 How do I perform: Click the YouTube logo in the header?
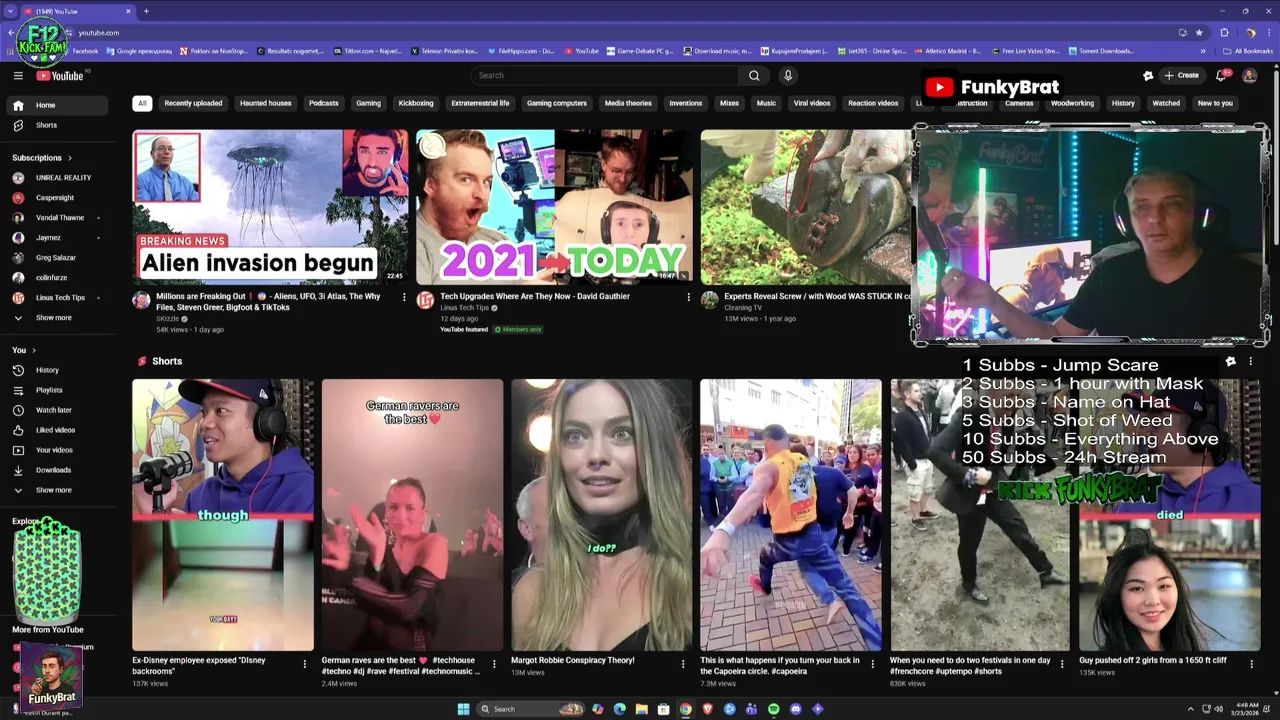(x=60, y=75)
